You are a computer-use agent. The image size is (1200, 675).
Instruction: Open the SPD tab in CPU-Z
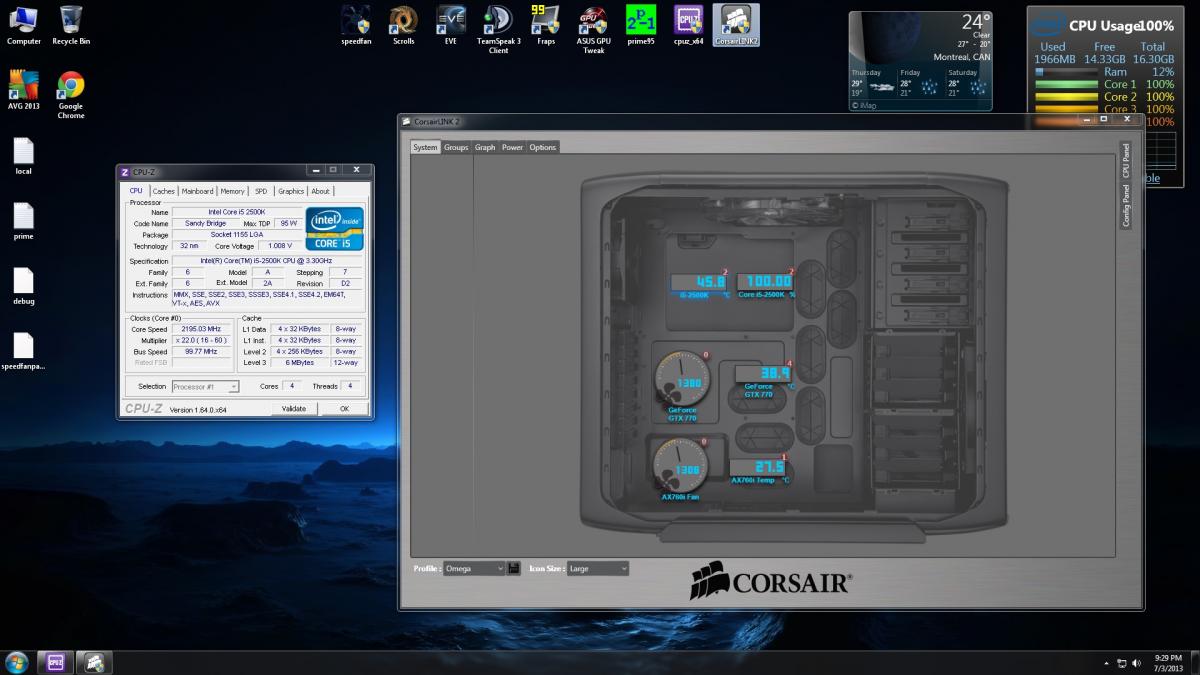pos(261,191)
